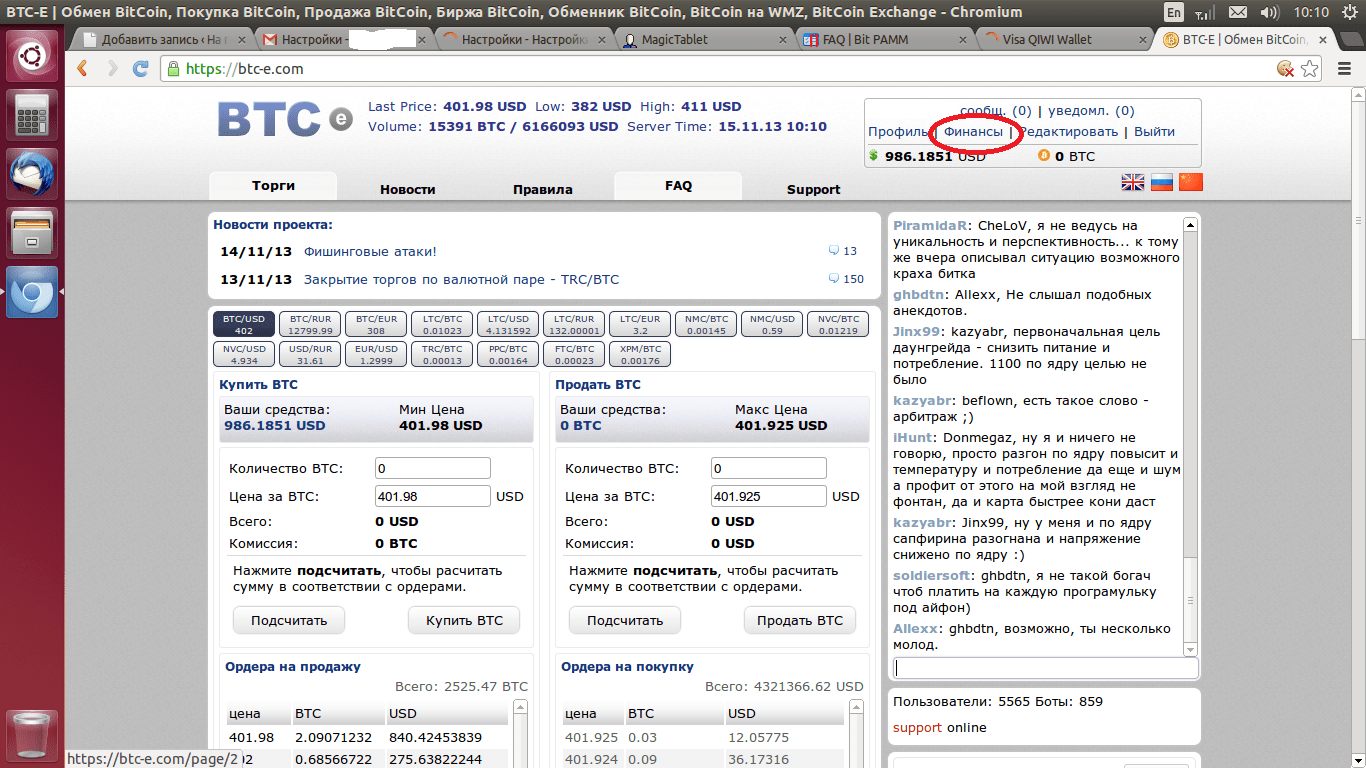Switch to the Добавить запись browser tab
Image resolution: width=1366 pixels, height=768 pixels.
164,40
